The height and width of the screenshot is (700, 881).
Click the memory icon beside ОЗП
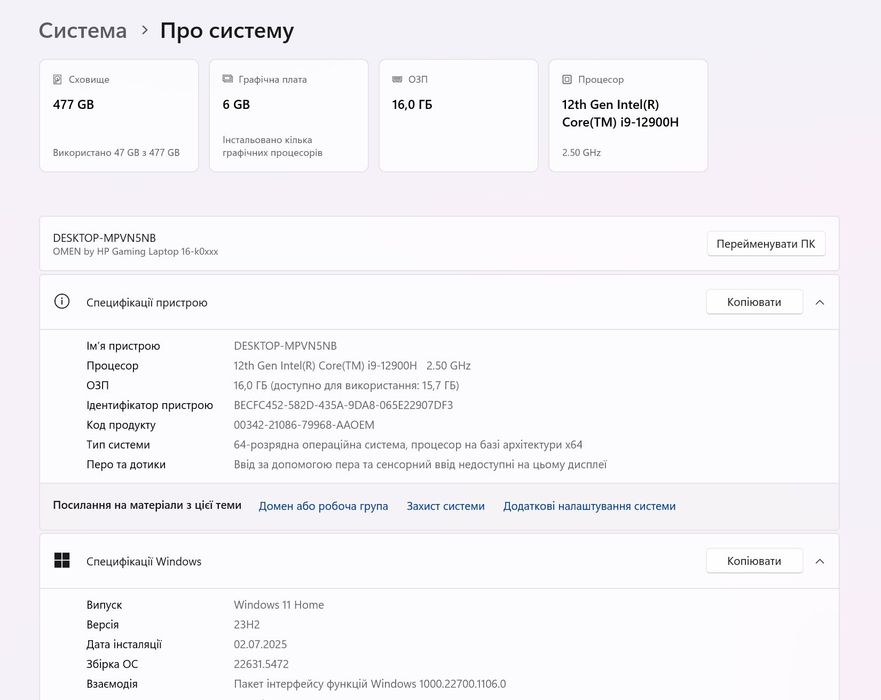pos(398,79)
